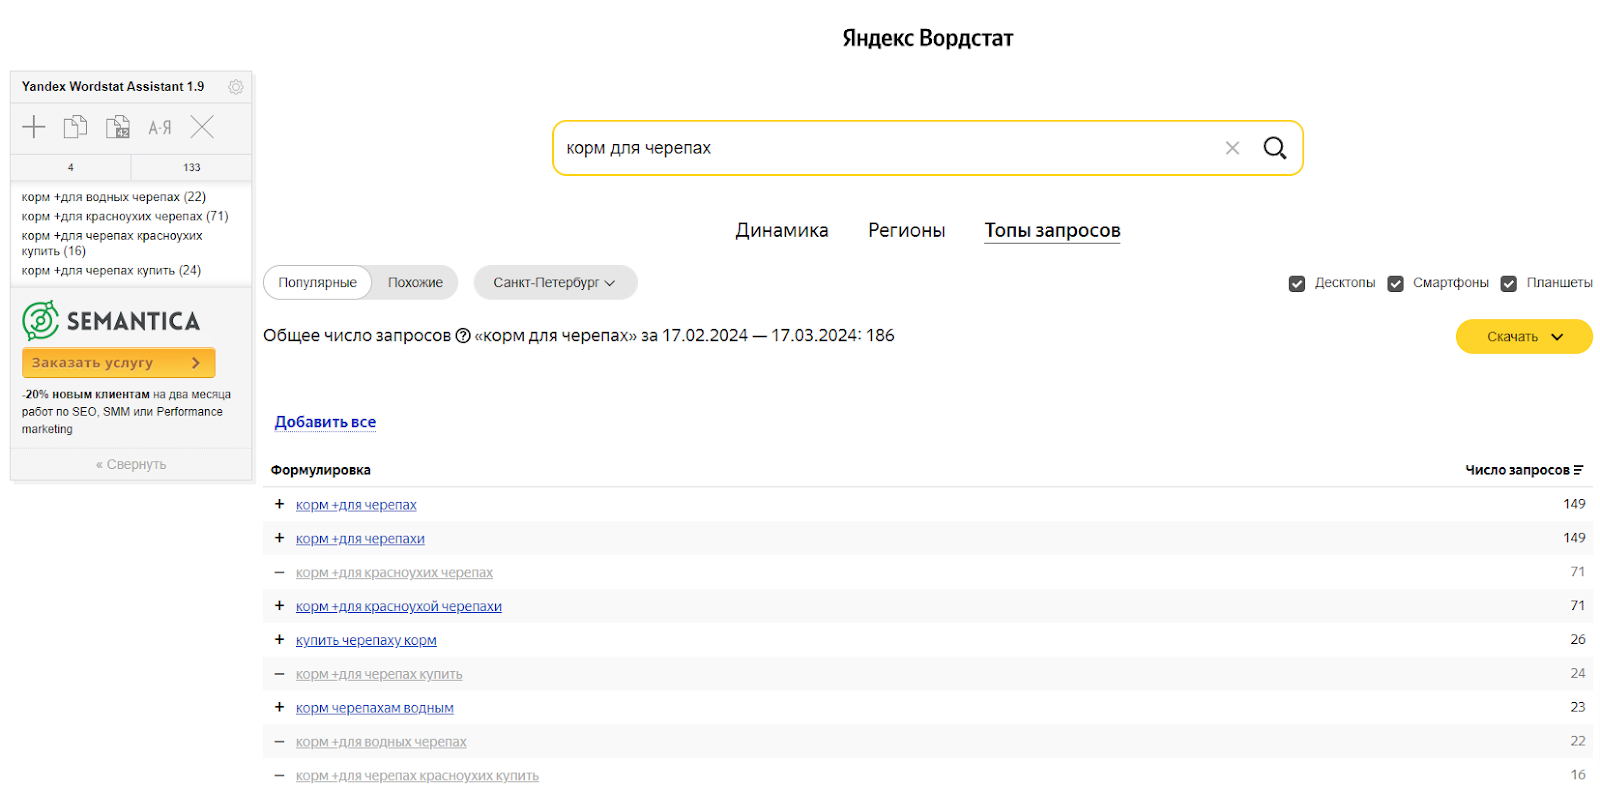The height and width of the screenshot is (790, 1600).
Task: Open Wordstat Assistant settings gear
Action: (236, 87)
